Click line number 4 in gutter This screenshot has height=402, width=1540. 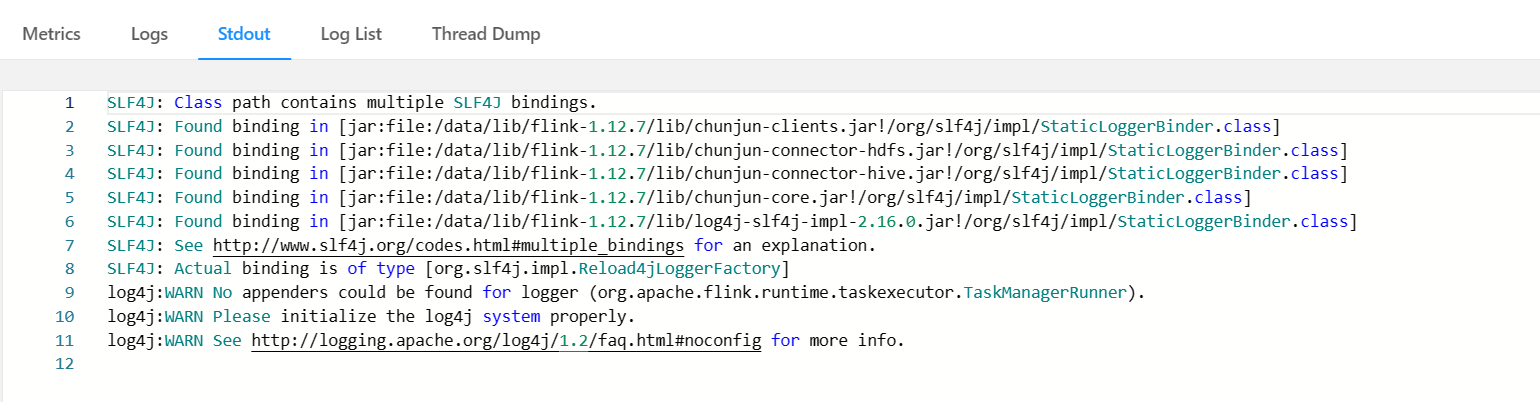(69, 174)
